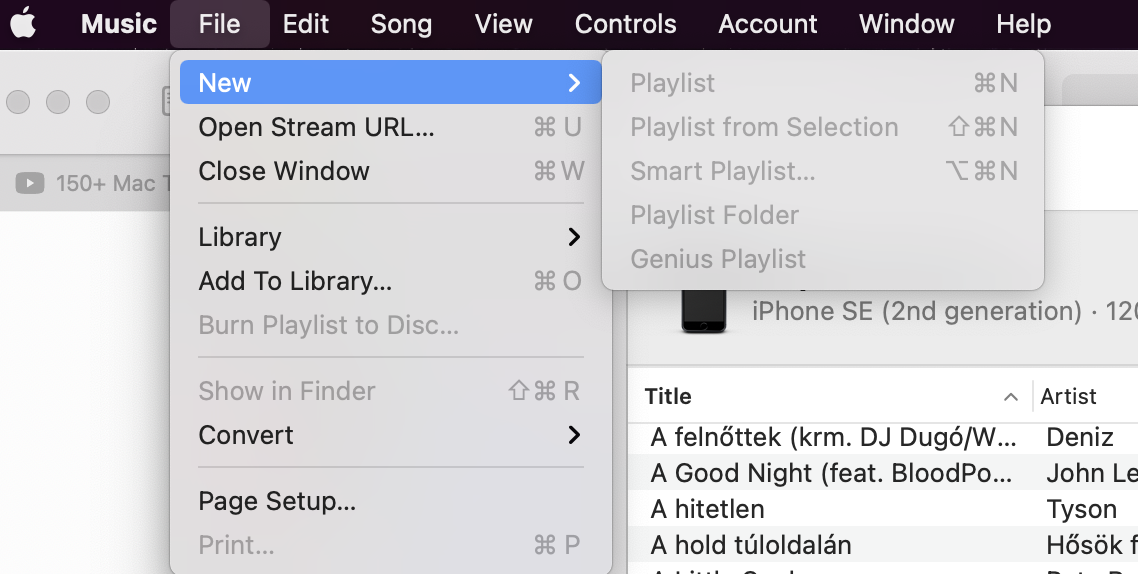The image size is (1138, 574).
Task: Choose Add To Library option
Action: tap(295, 281)
